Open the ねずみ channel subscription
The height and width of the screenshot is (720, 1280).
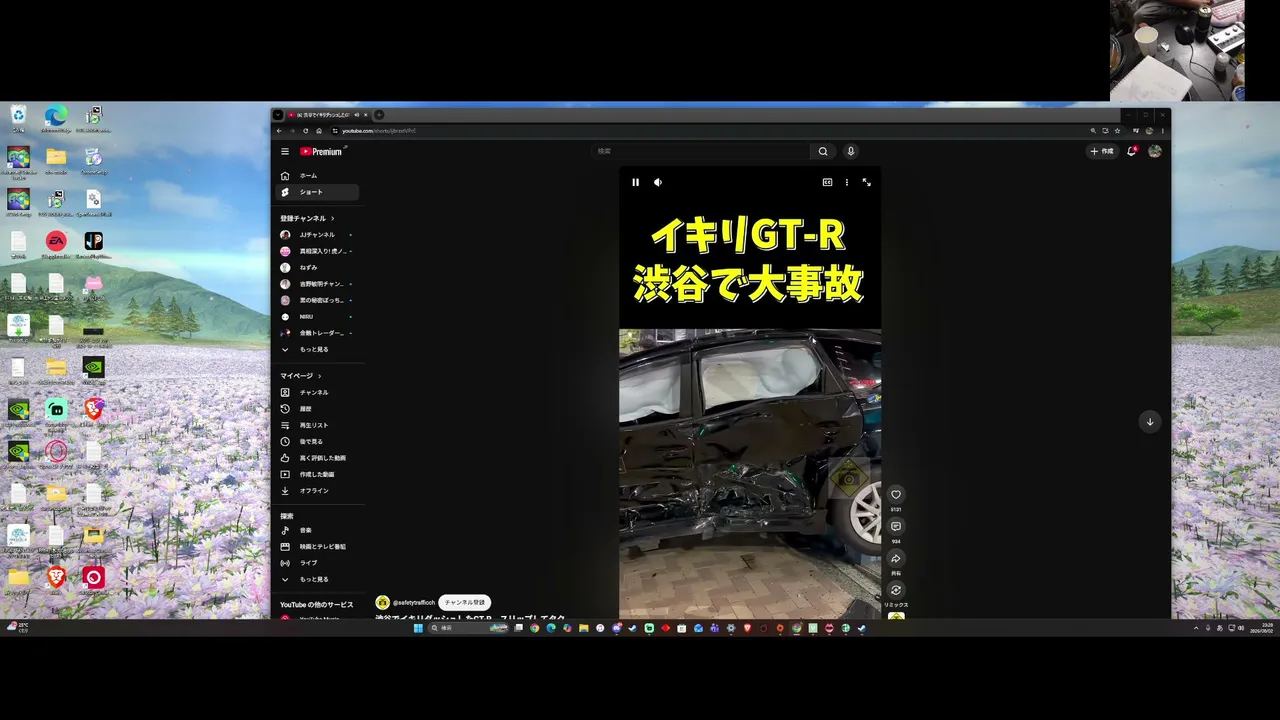pos(316,268)
